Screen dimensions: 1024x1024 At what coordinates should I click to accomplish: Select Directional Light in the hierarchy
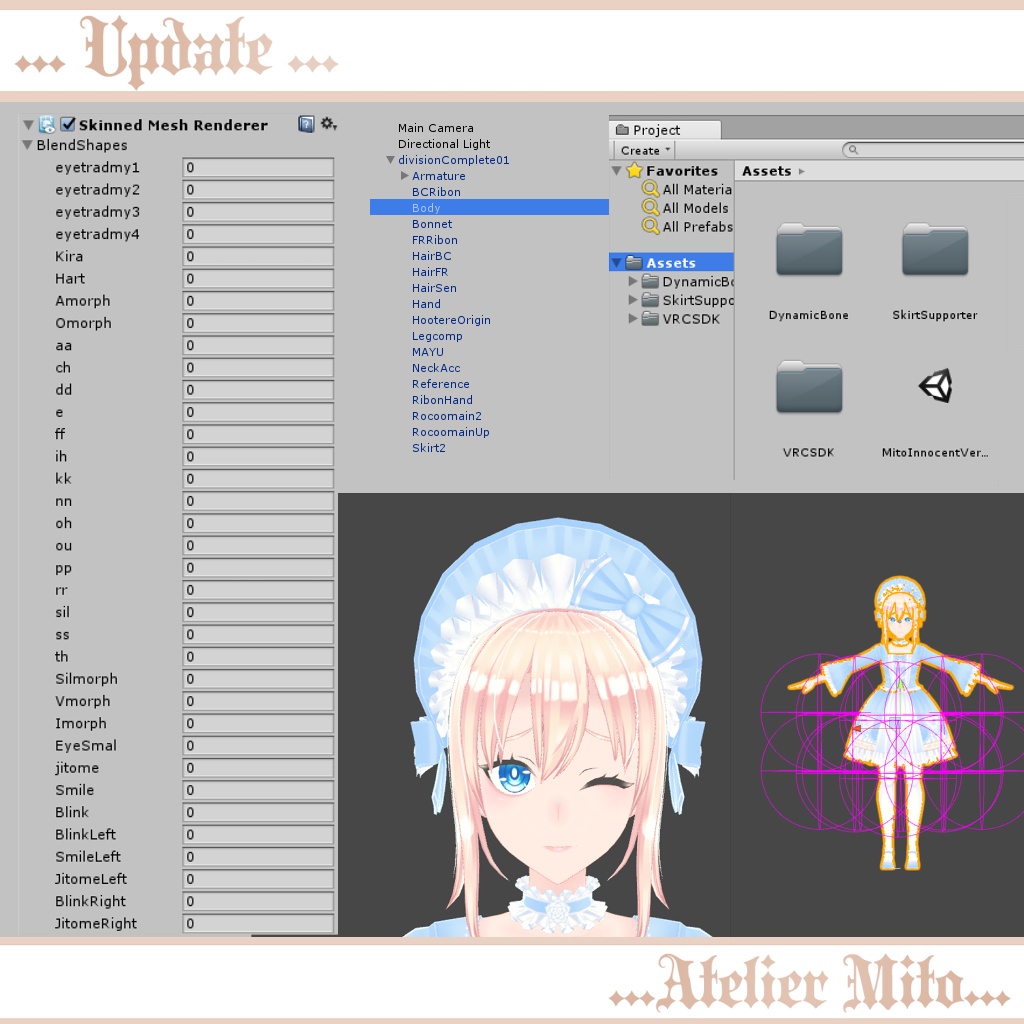[x=444, y=144]
